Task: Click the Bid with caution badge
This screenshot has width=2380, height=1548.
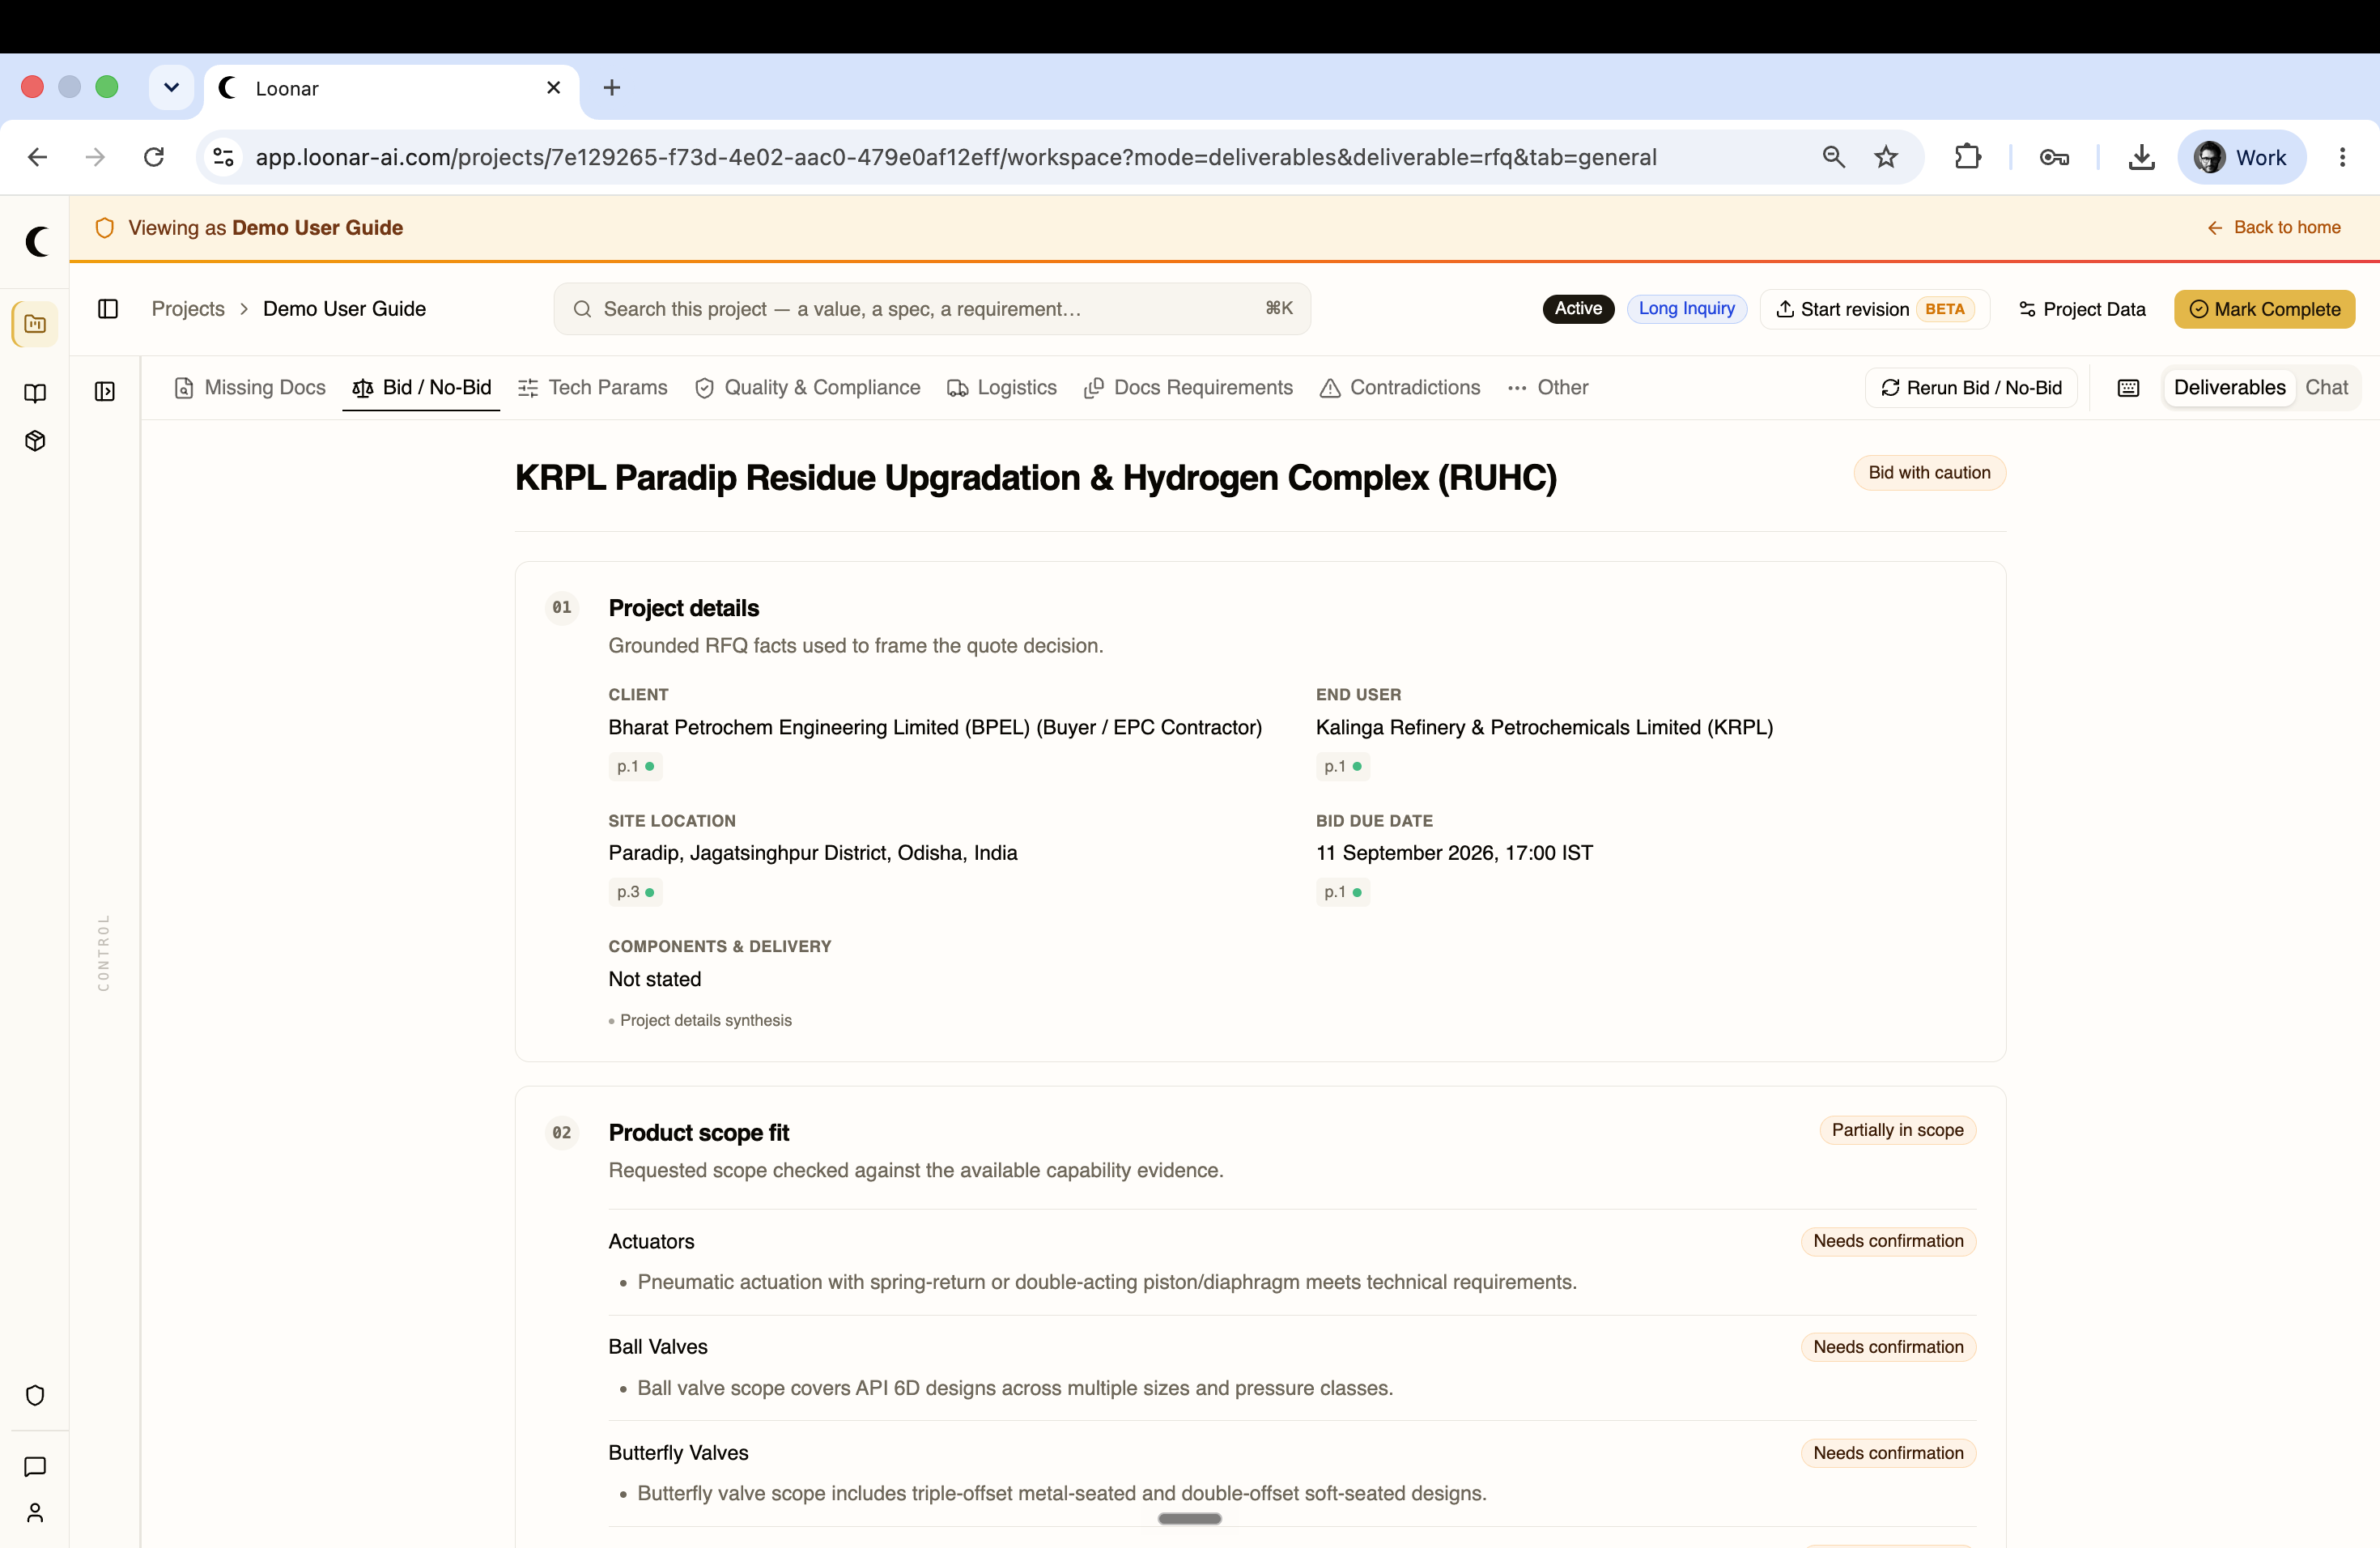Action: click(1929, 473)
